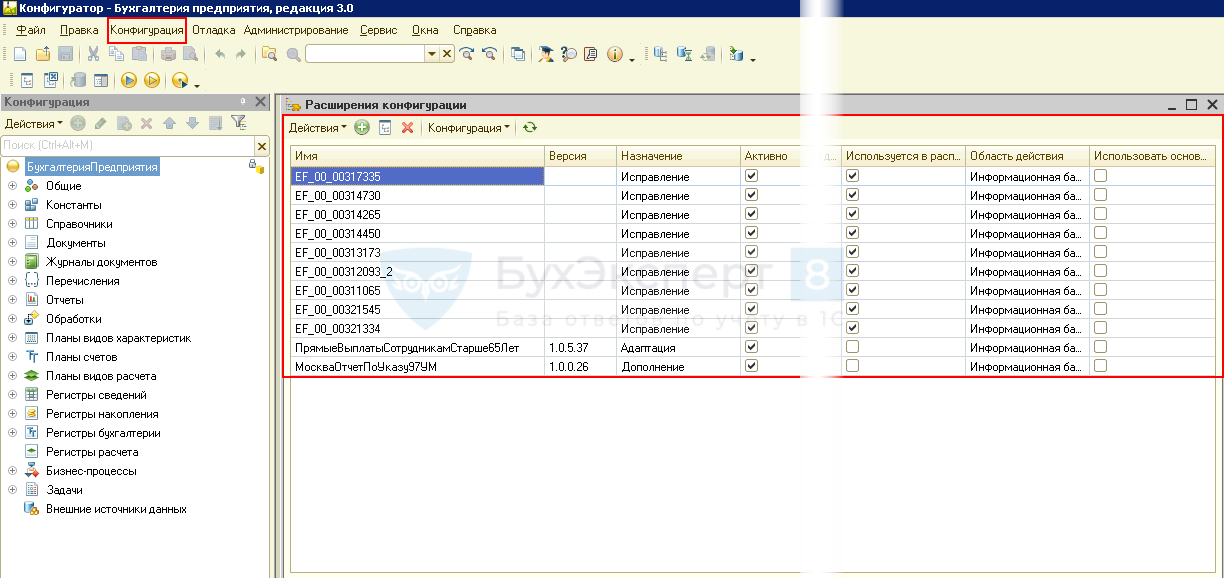Screen dimensions: 1224x578
Task: Click the red Delete extension icon
Action: point(407,128)
